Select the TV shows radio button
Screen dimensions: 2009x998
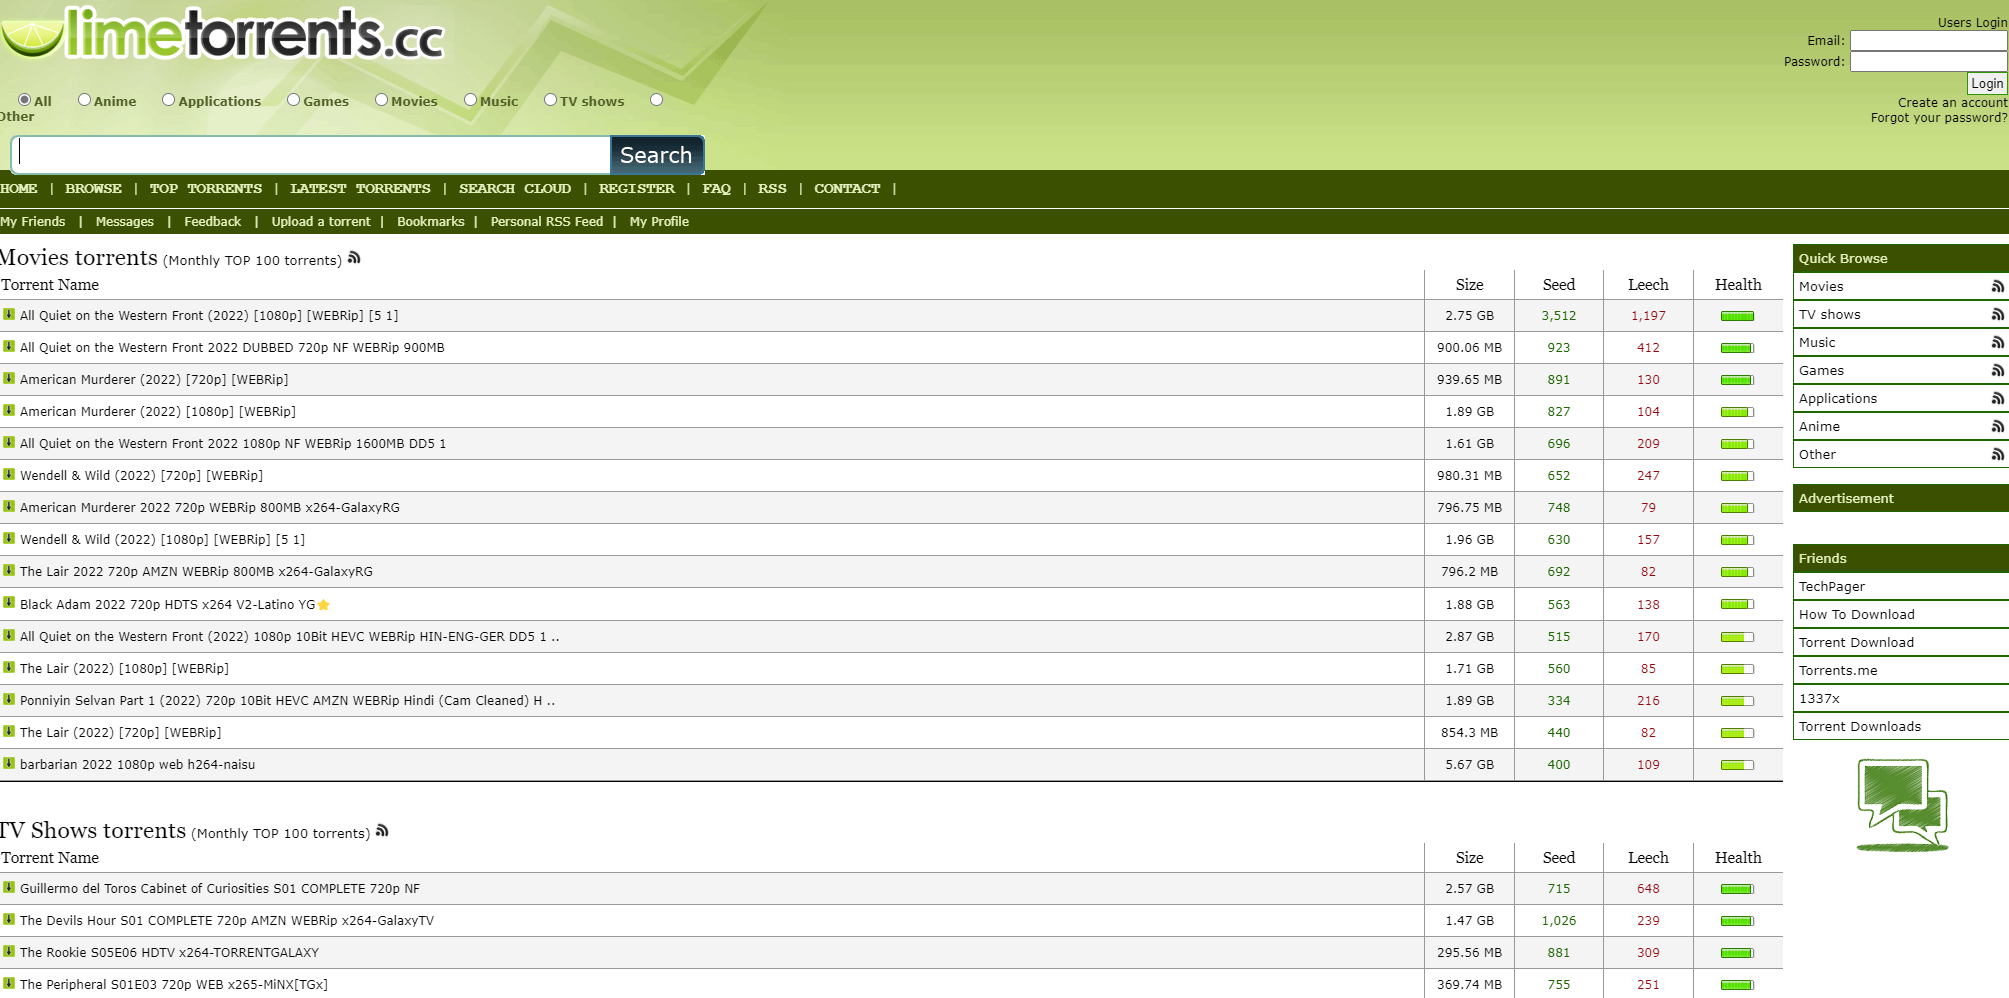[551, 100]
